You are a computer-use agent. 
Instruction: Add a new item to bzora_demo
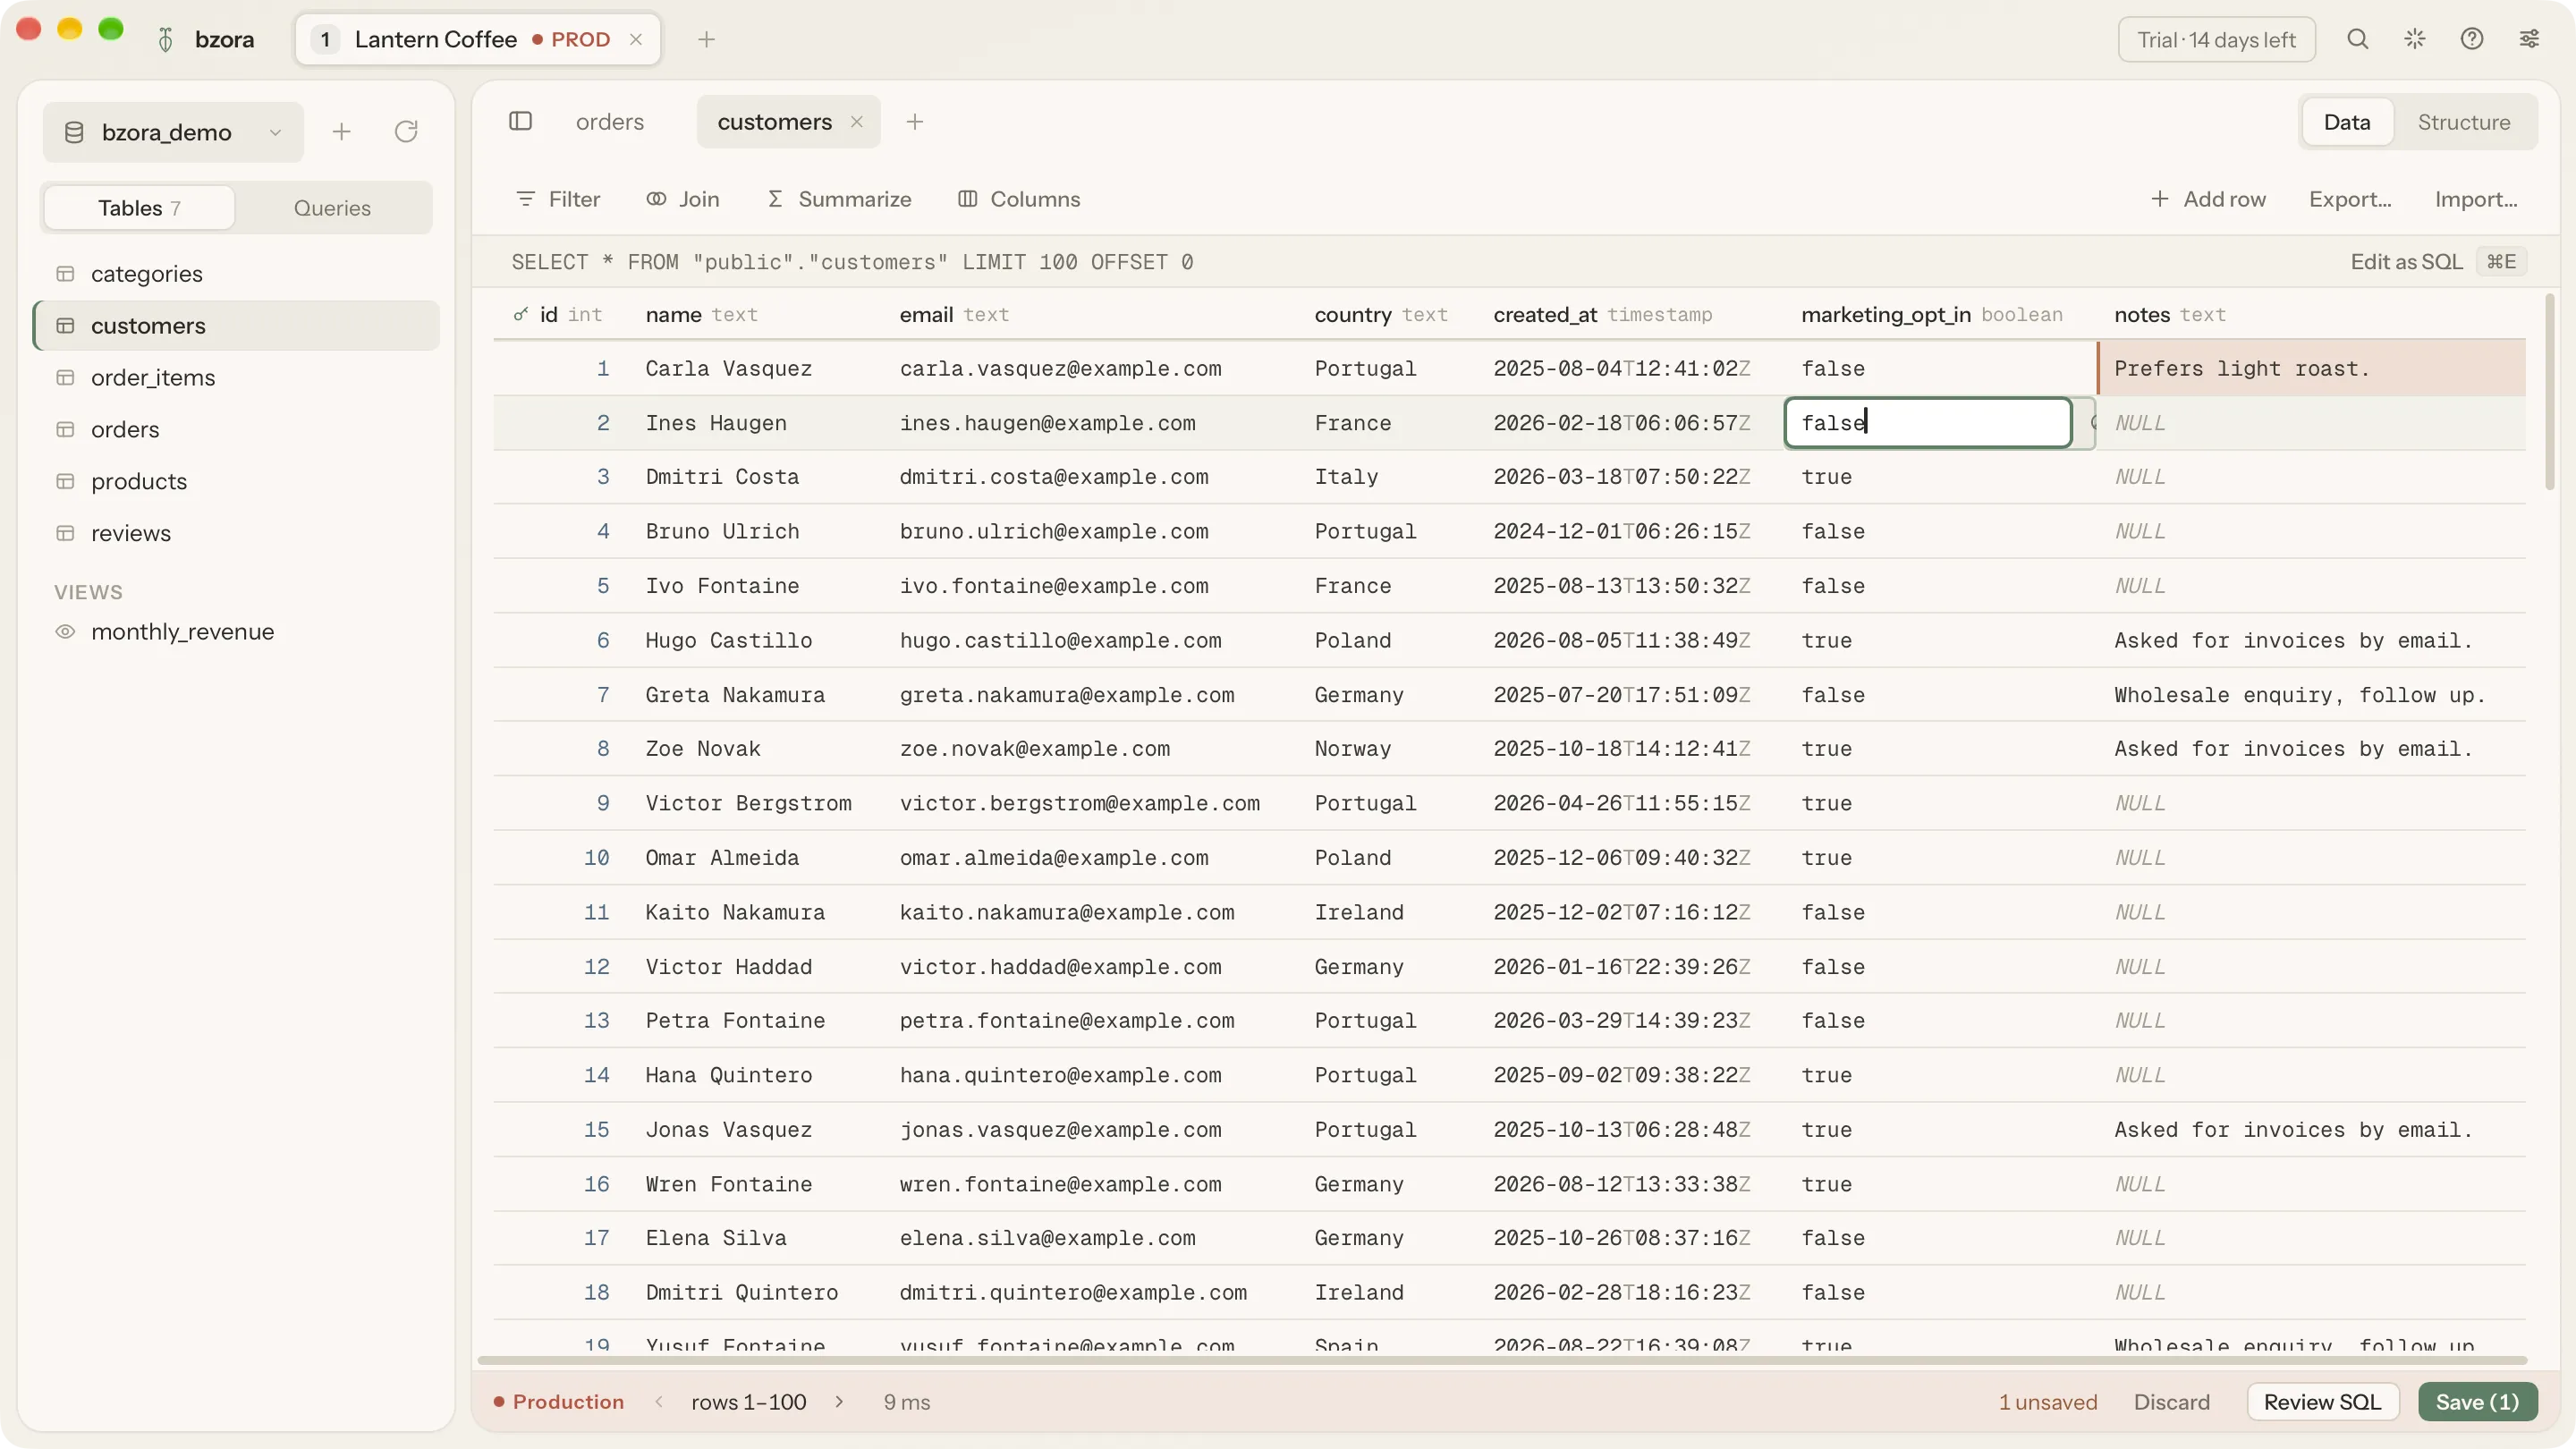(x=341, y=132)
